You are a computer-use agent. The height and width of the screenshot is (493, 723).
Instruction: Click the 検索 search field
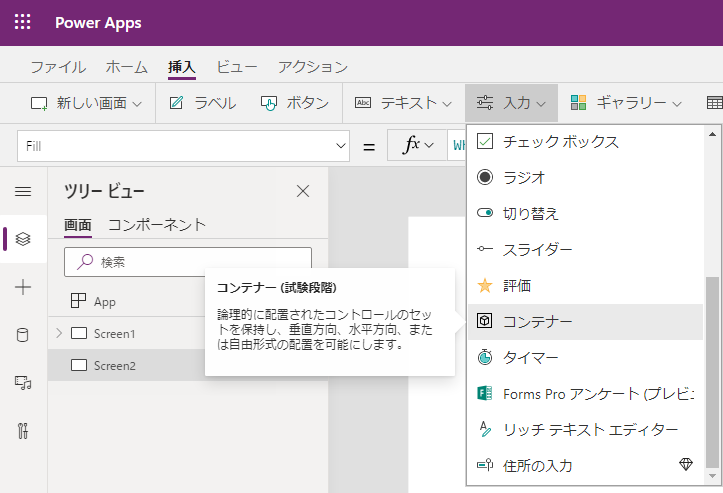click(x=188, y=262)
